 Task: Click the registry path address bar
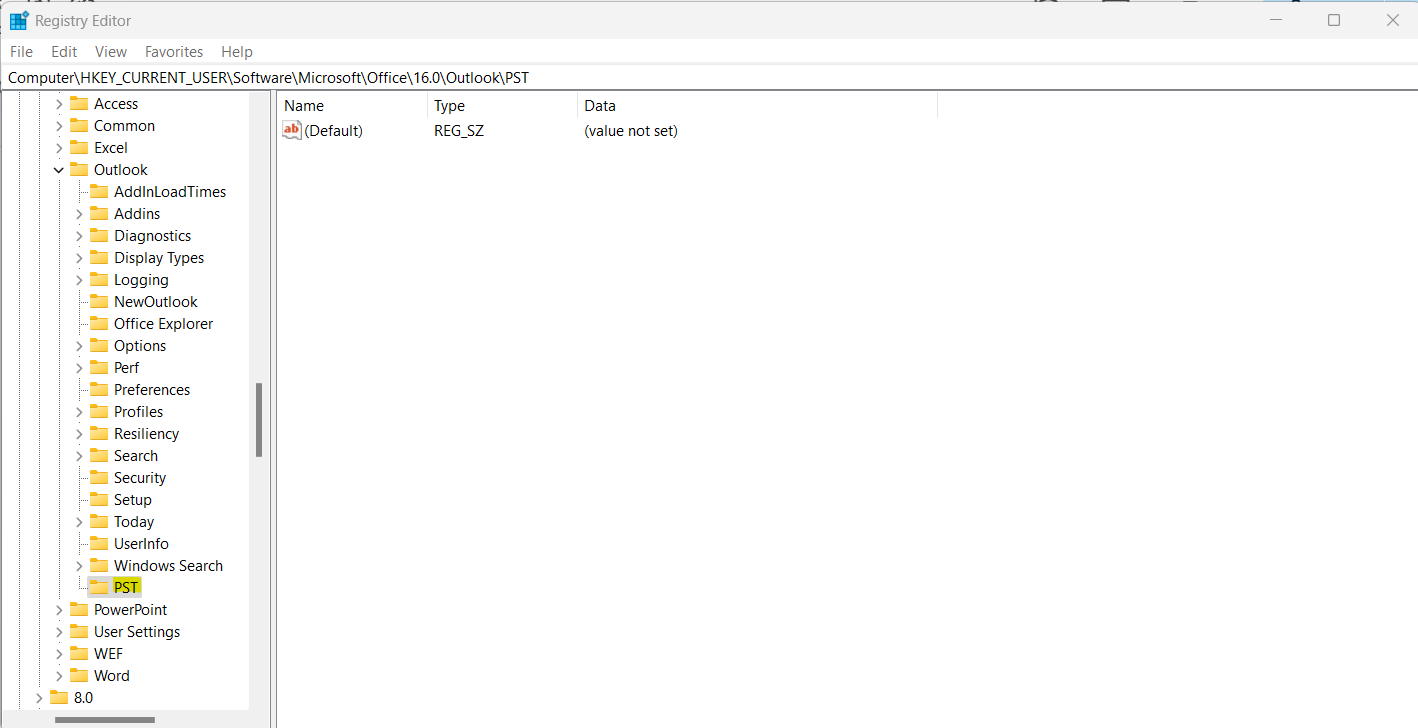(x=709, y=77)
